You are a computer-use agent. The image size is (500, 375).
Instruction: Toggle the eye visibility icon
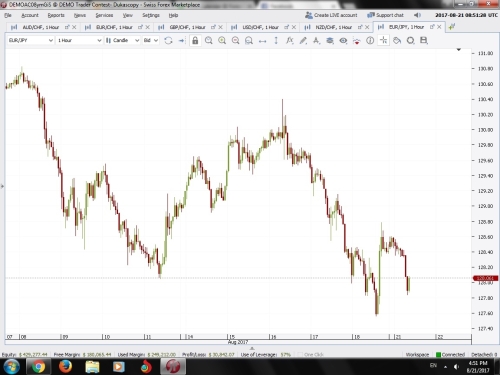tap(343, 41)
